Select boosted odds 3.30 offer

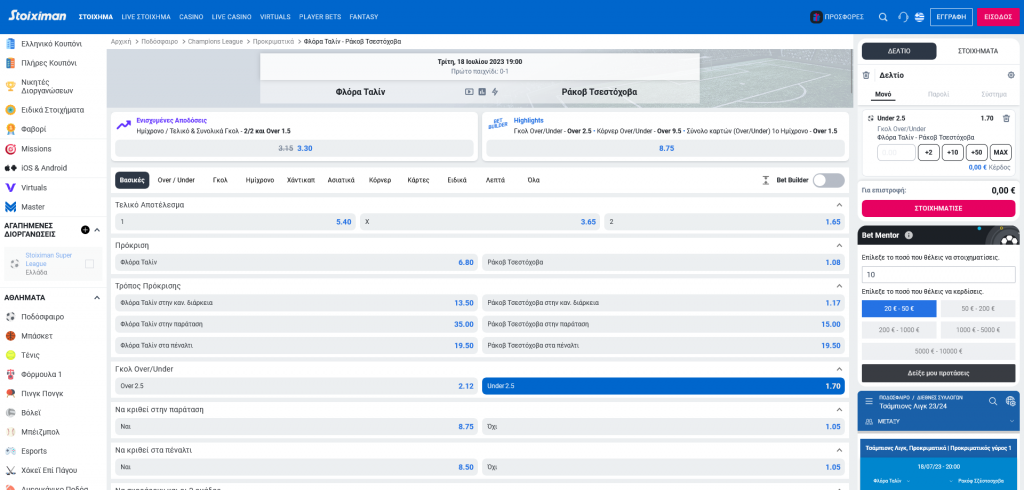294,148
